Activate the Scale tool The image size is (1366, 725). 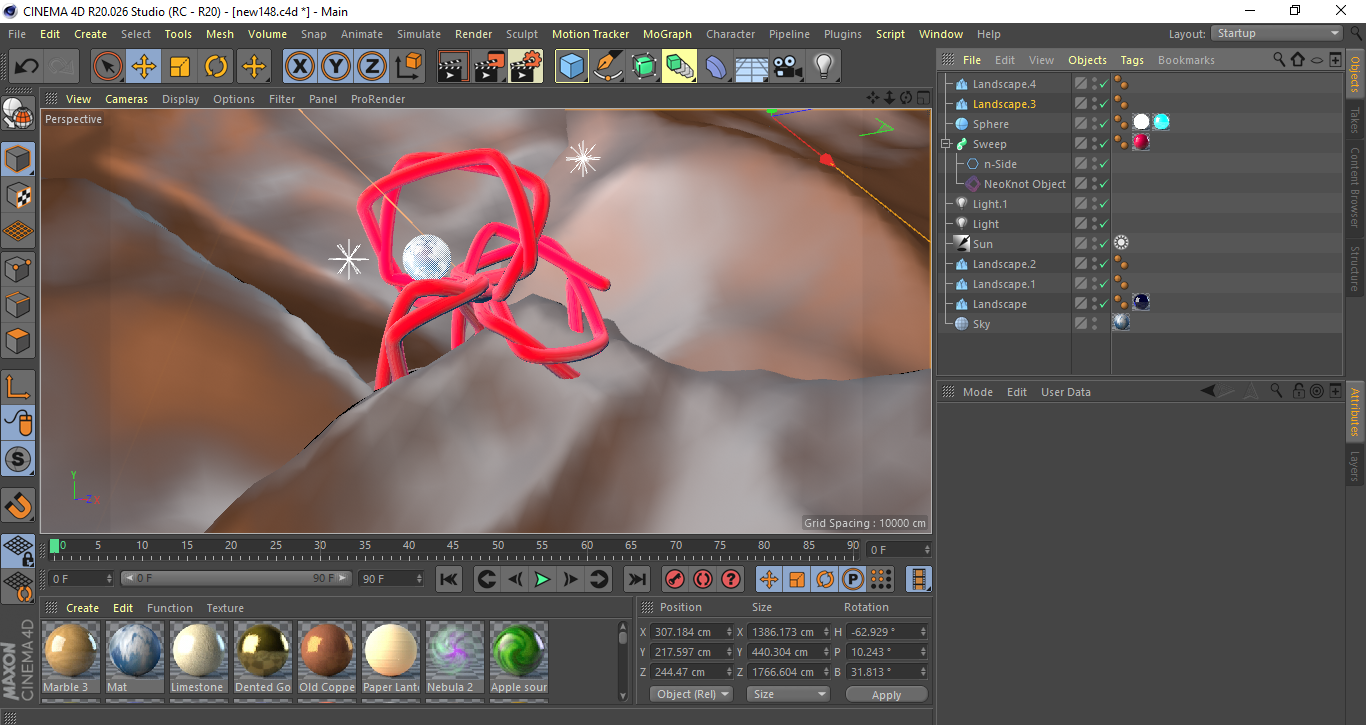click(x=180, y=67)
